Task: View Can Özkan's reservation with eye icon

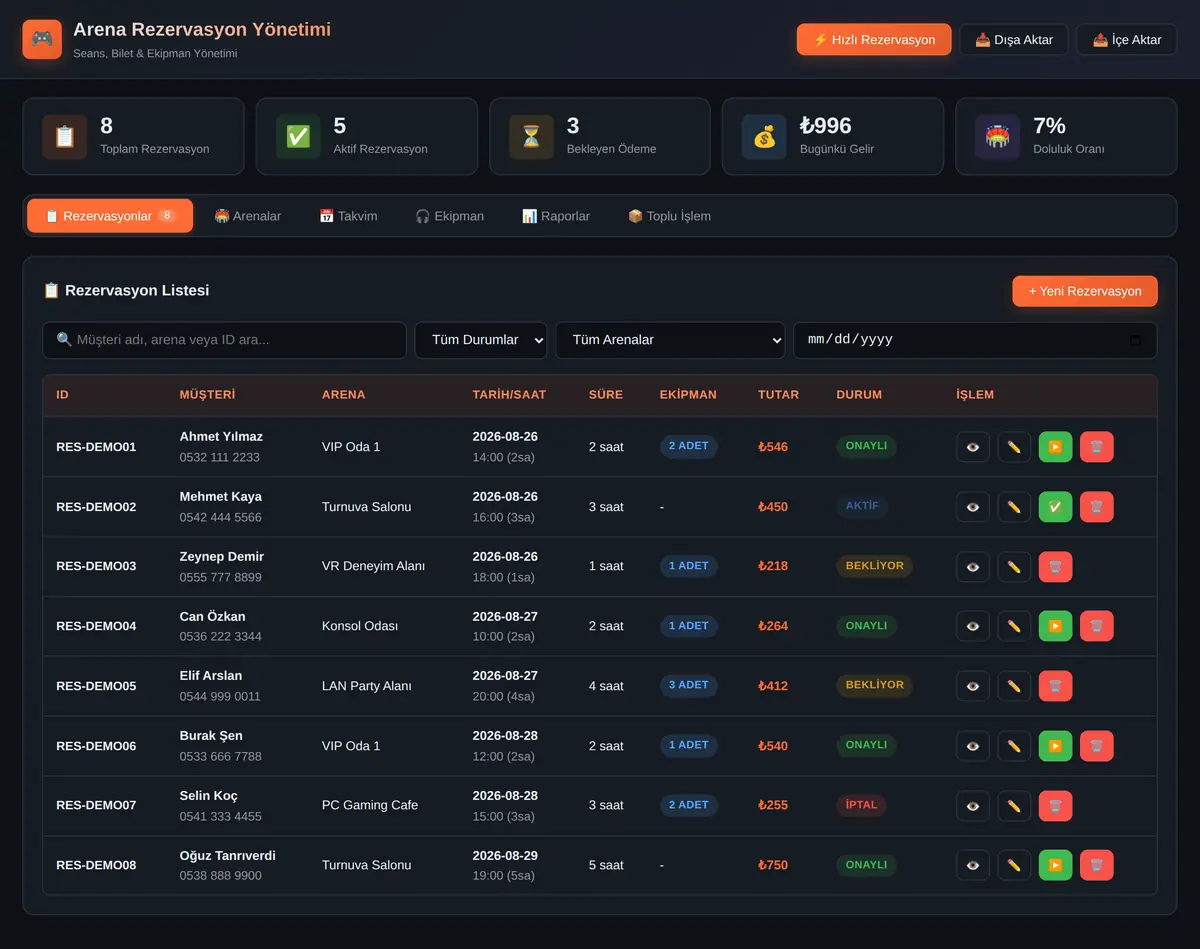Action: point(973,626)
